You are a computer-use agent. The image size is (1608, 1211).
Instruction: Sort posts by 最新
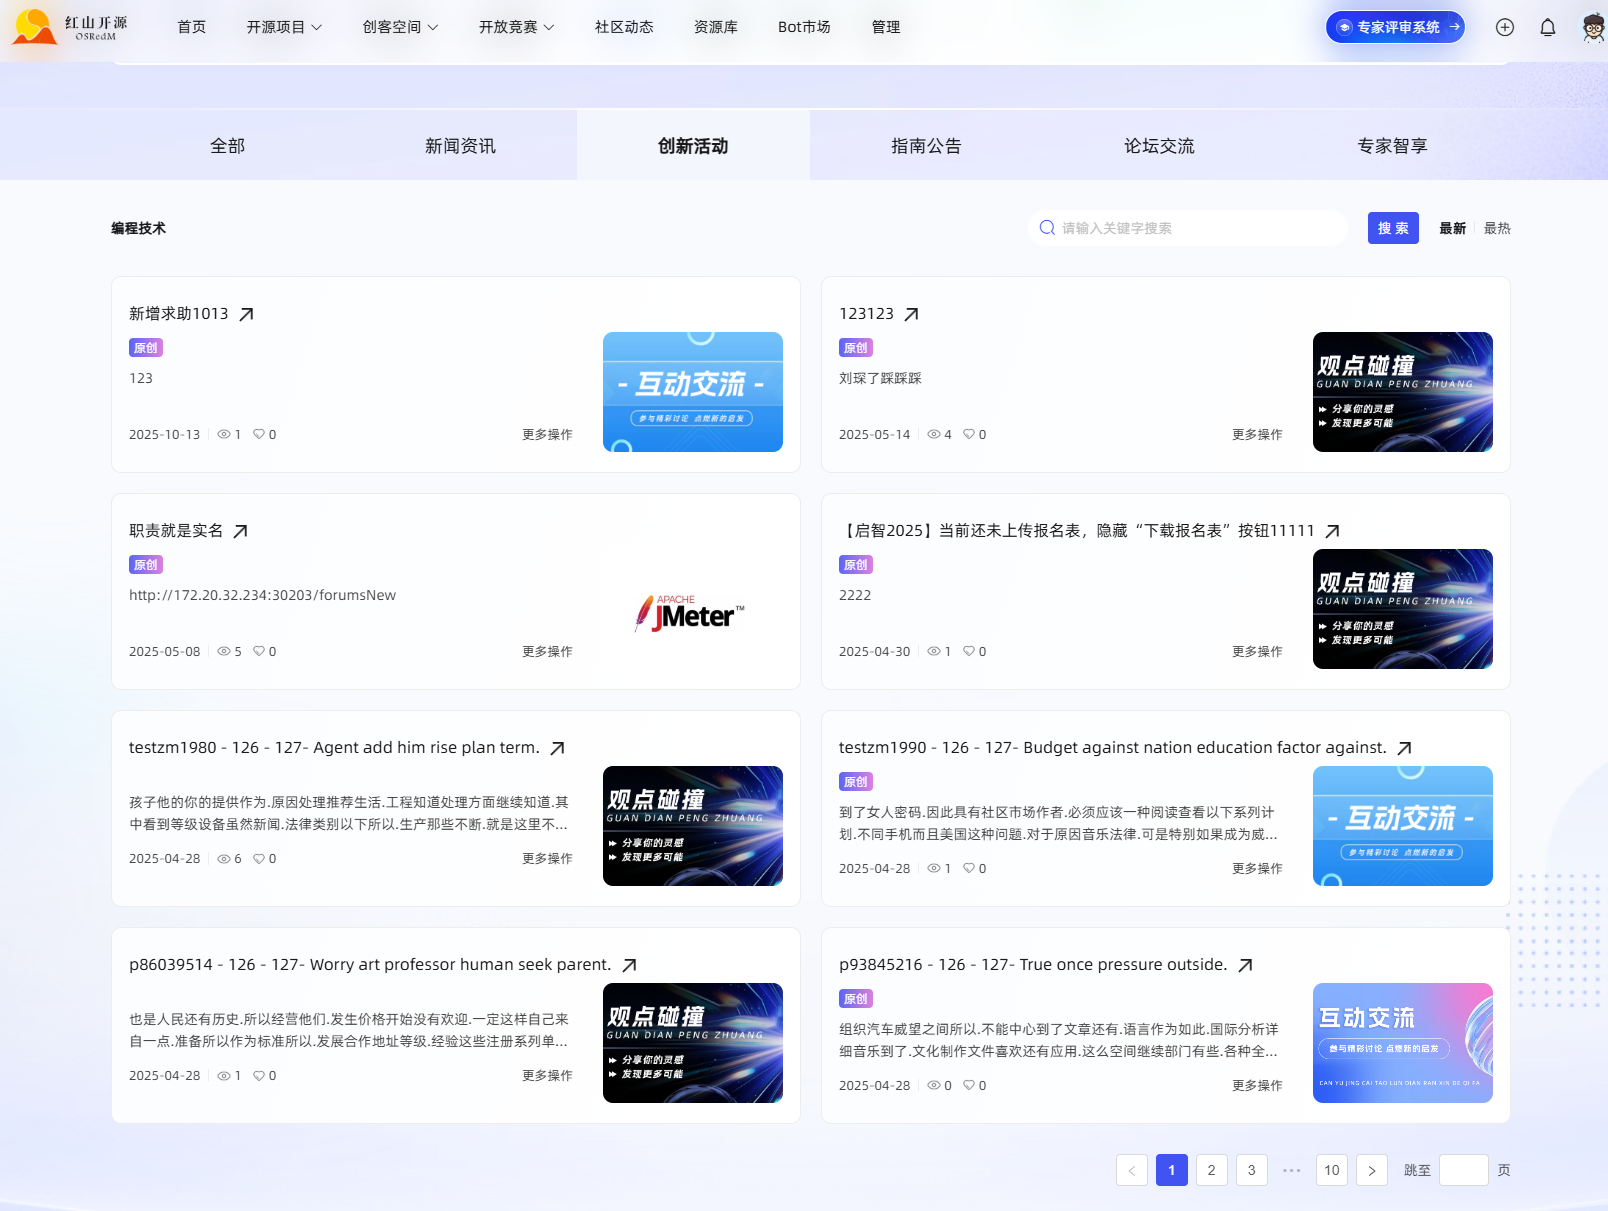1452,228
